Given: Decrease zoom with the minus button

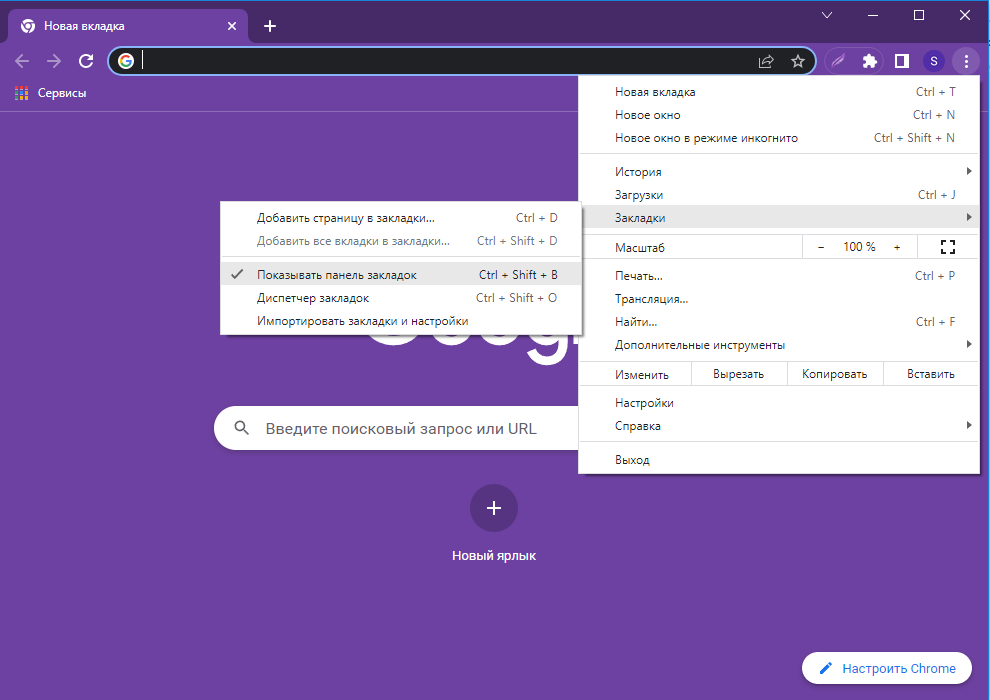Looking at the screenshot, I should point(821,247).
